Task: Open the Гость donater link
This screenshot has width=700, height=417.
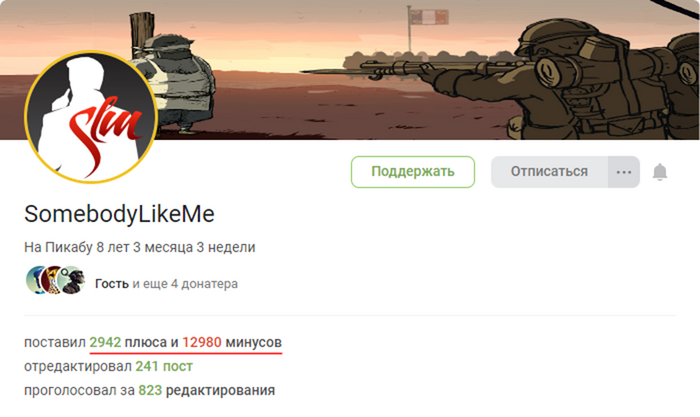Action: [x=112, y=284]
